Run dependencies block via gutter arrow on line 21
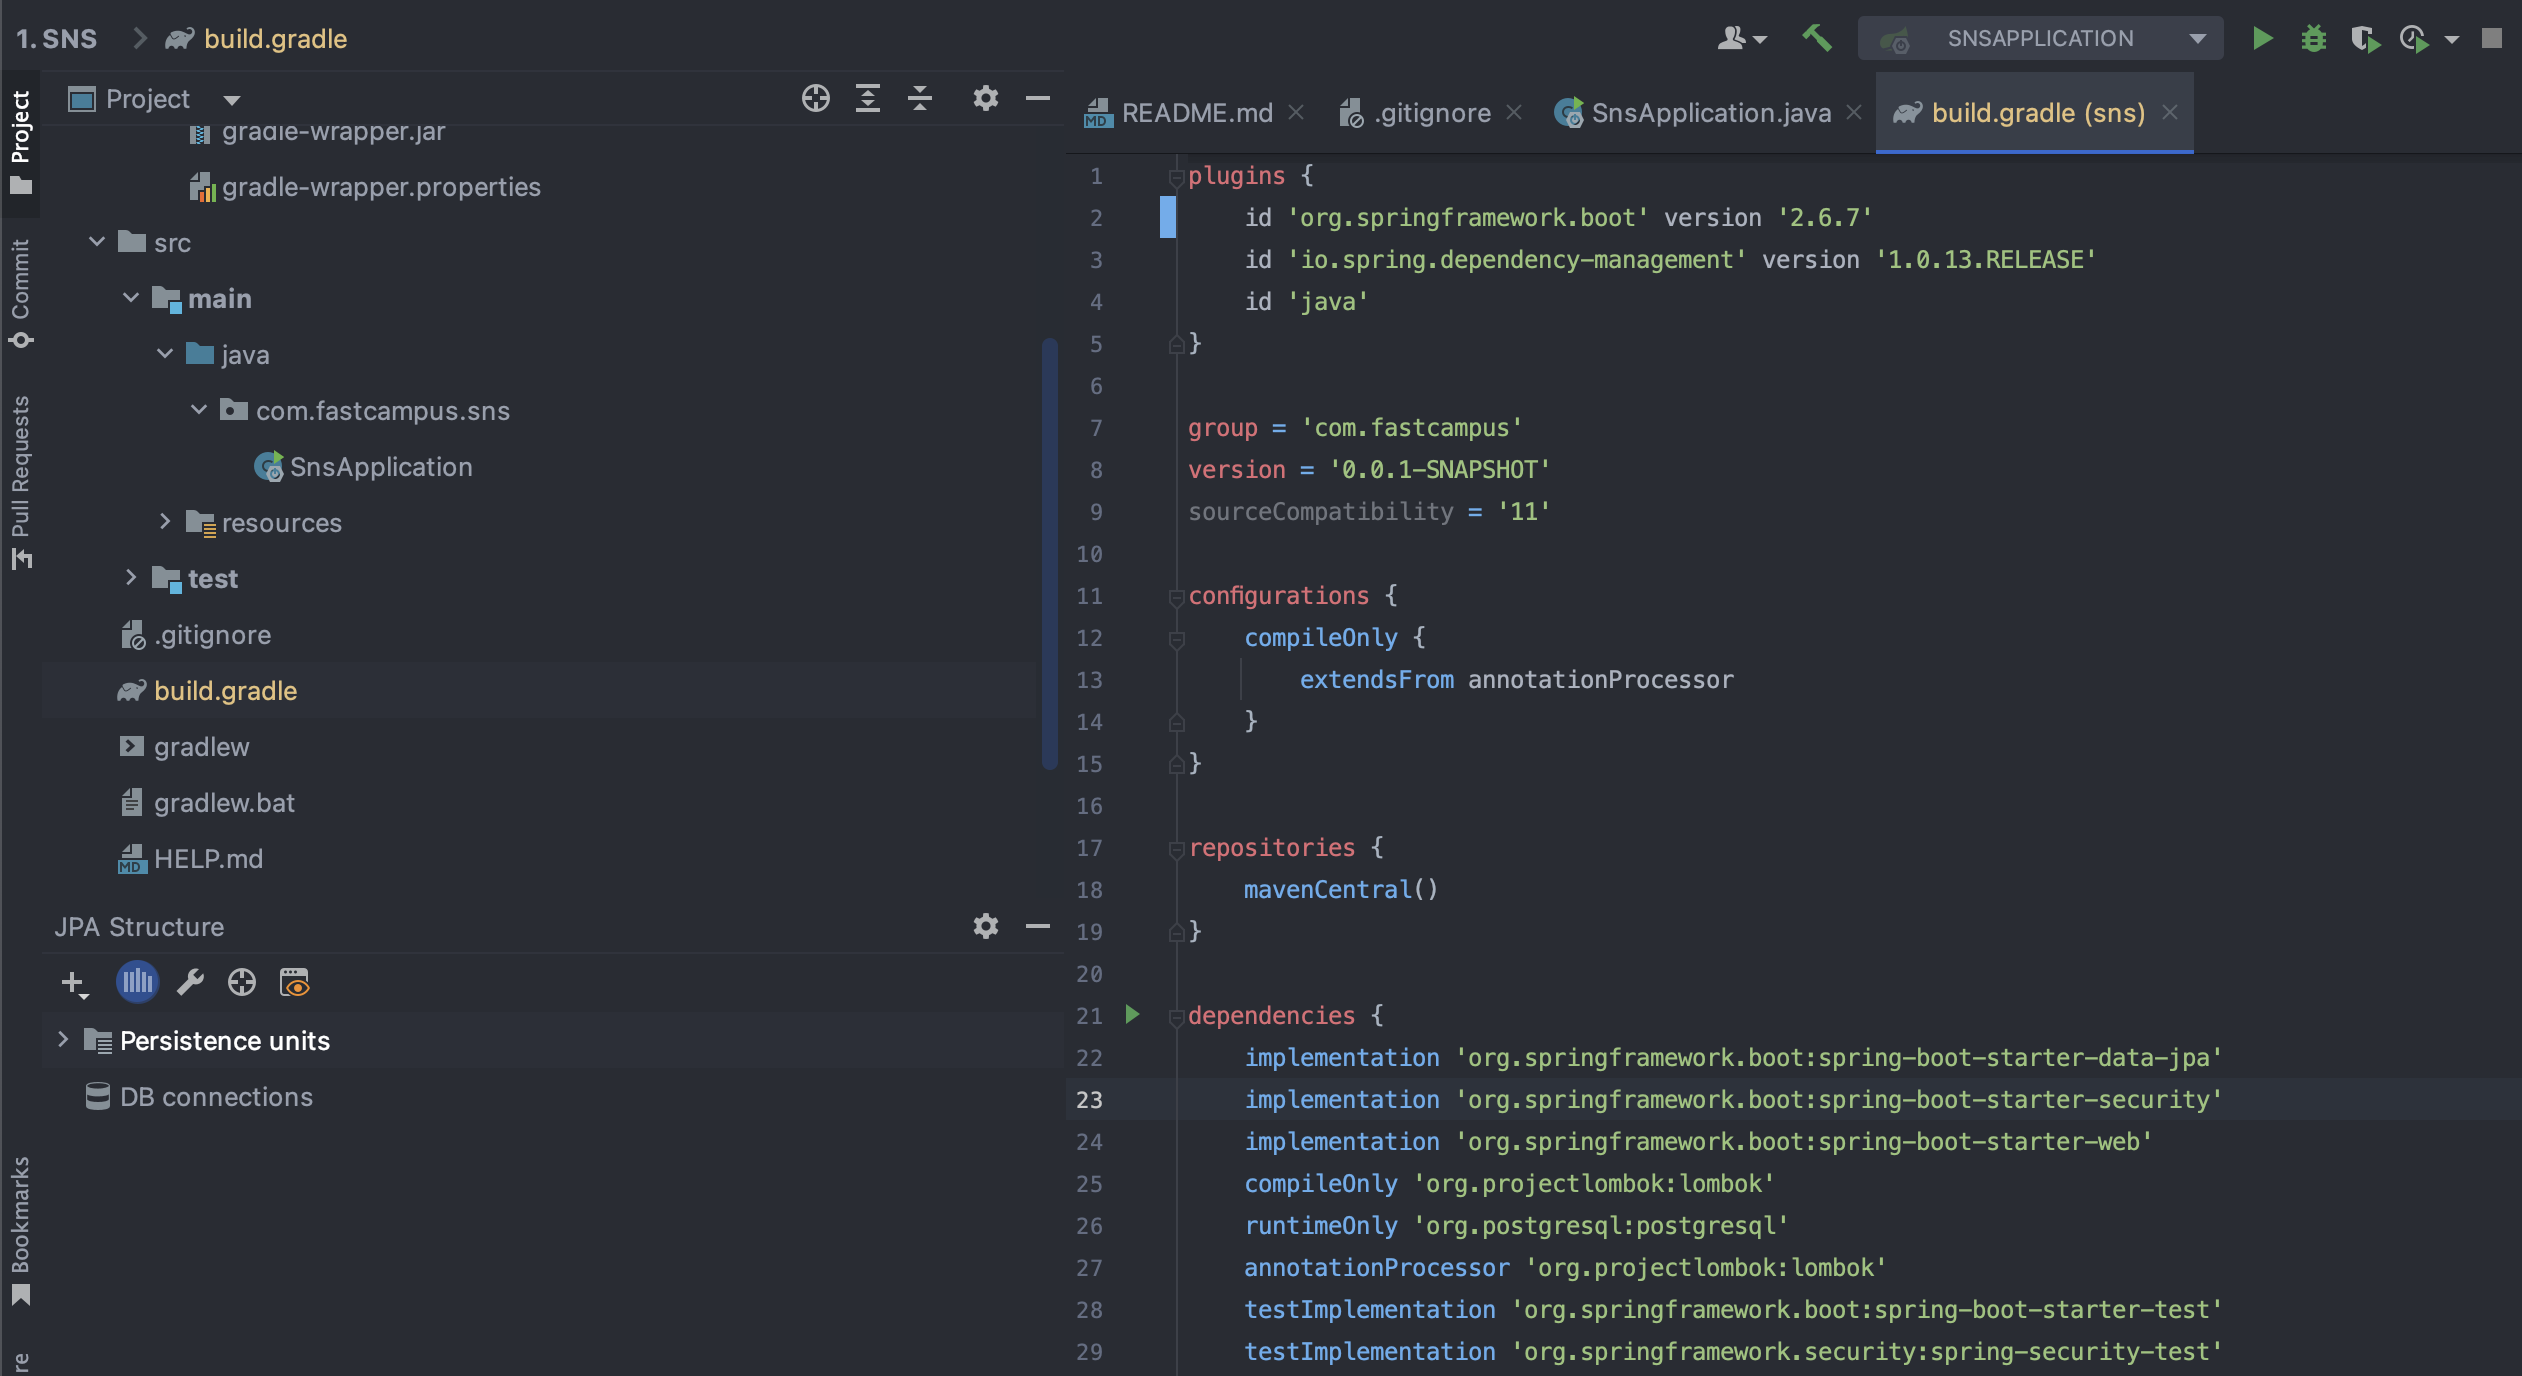This screenshot has height=1376, width=2522. click(x=1132, y=1015)
